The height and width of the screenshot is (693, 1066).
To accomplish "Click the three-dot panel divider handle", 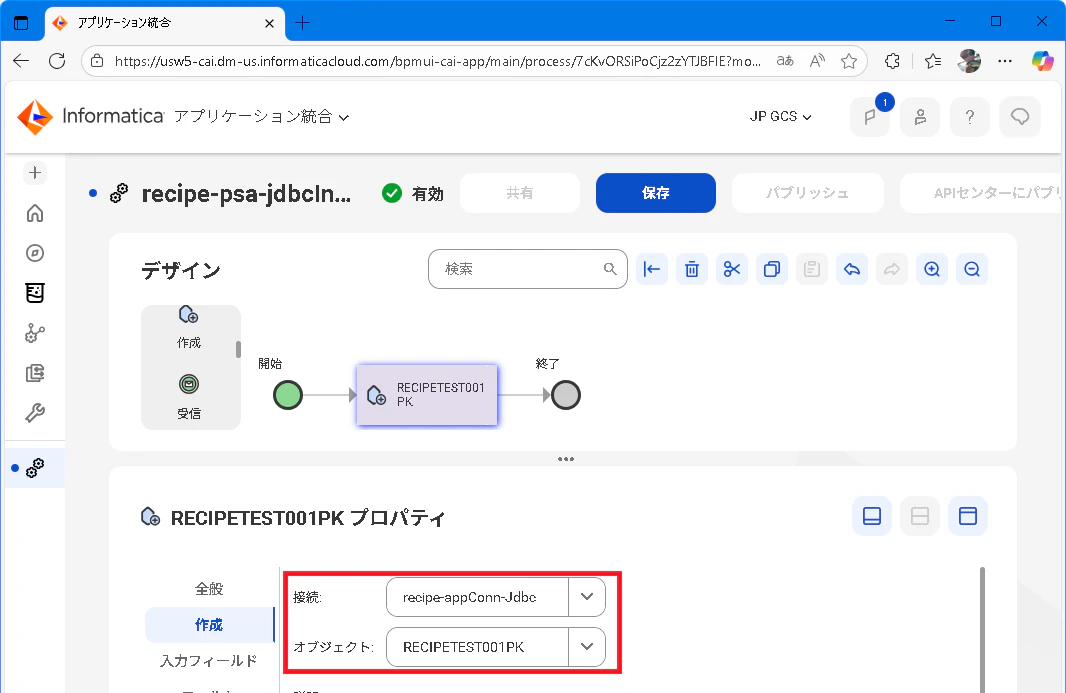I will coord(566,459).
